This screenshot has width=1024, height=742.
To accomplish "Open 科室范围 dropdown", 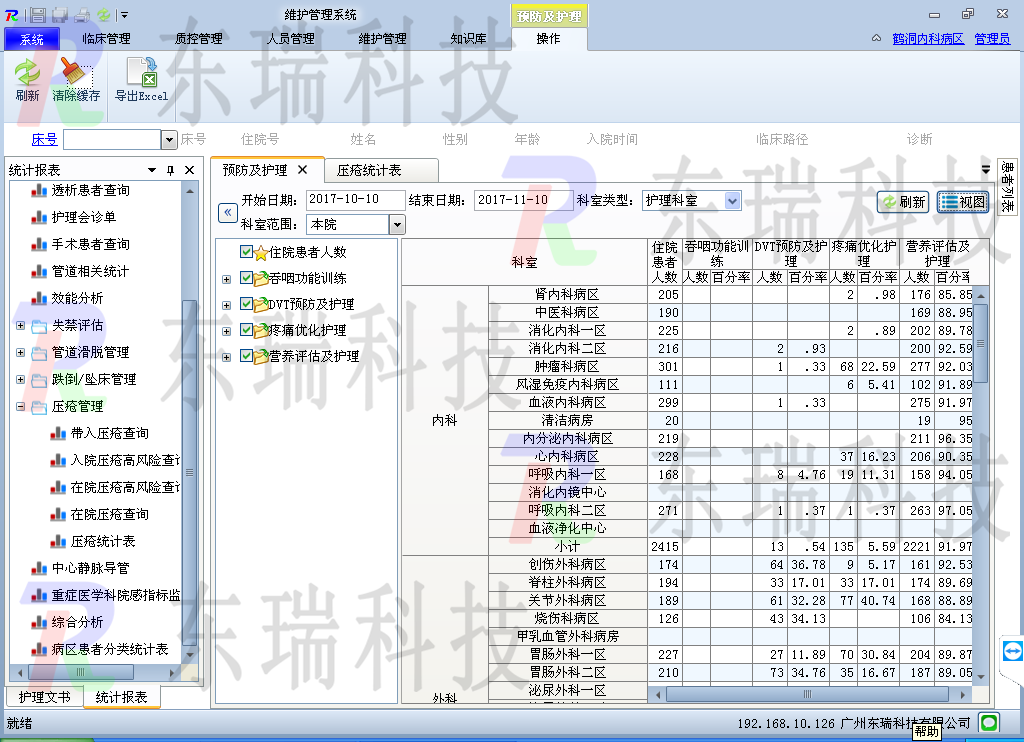I will (396, 225).
